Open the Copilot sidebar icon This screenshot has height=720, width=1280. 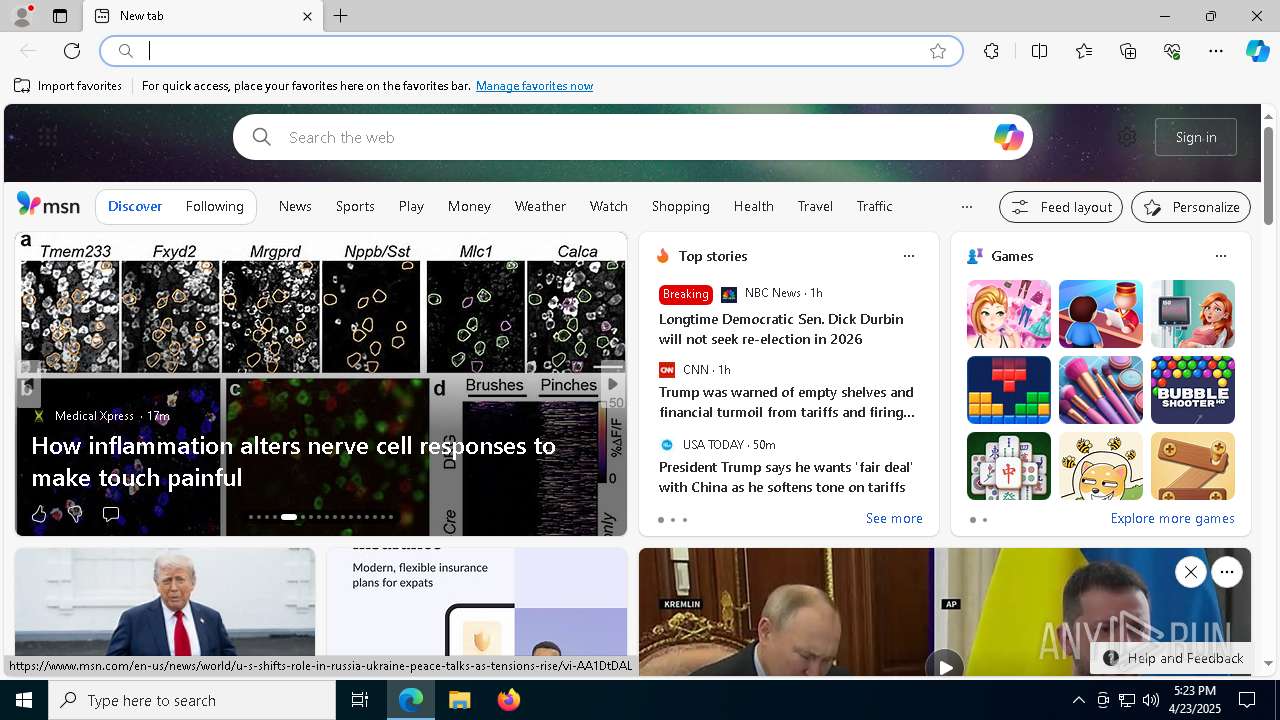[x=1257, y=51]
